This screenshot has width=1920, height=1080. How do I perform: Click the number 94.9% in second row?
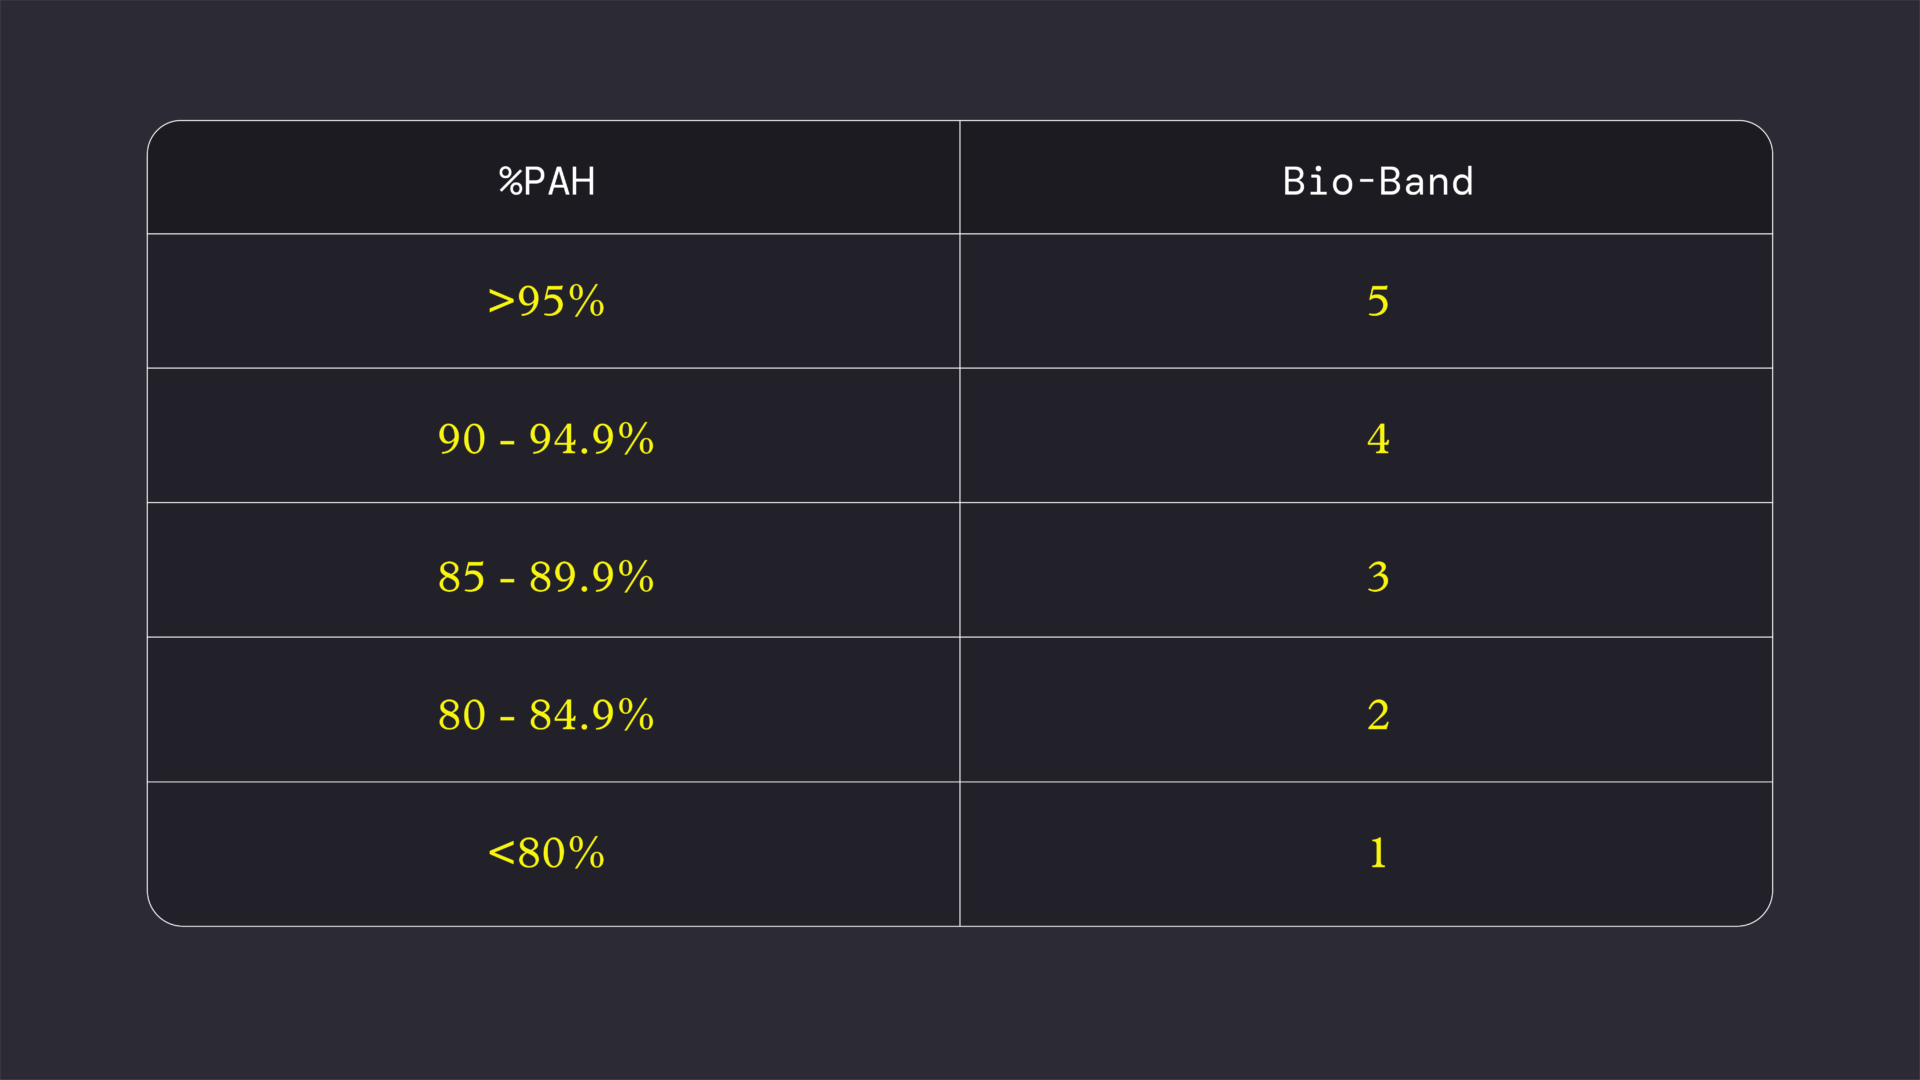tap(591, 439)
